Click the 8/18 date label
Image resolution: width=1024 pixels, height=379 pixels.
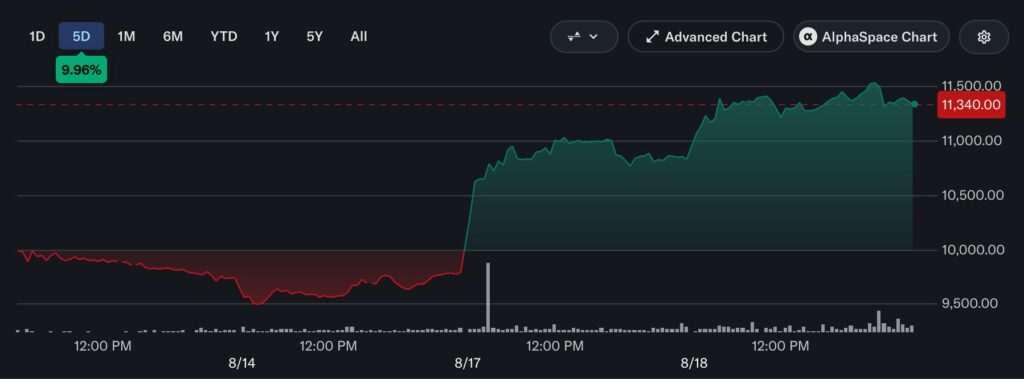(x=694, y=363)
